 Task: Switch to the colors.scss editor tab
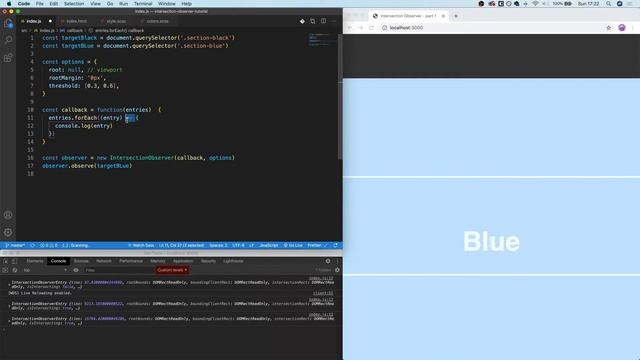click(x=157, y=21)
